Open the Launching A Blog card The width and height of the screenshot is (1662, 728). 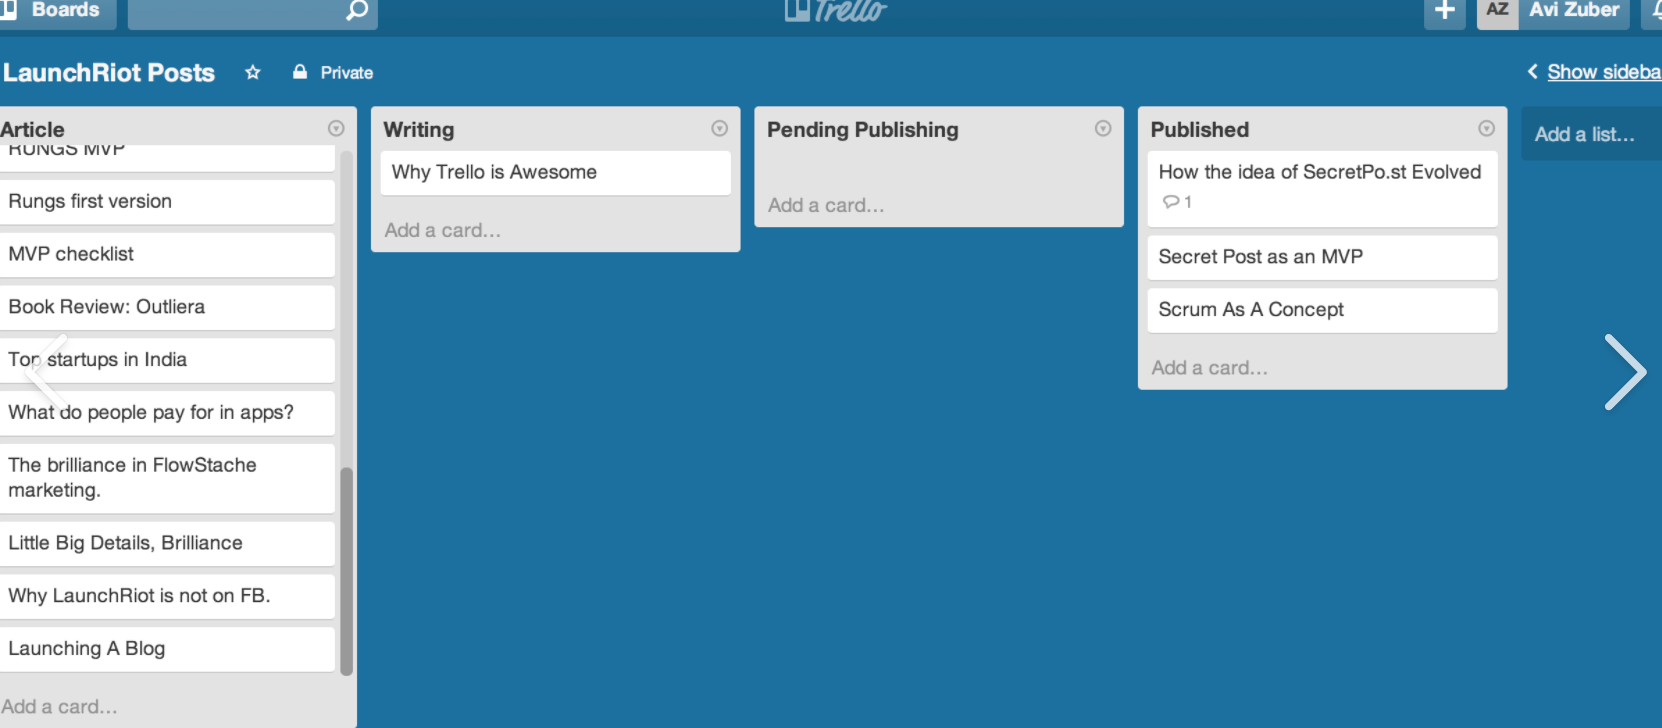(167, 649)
